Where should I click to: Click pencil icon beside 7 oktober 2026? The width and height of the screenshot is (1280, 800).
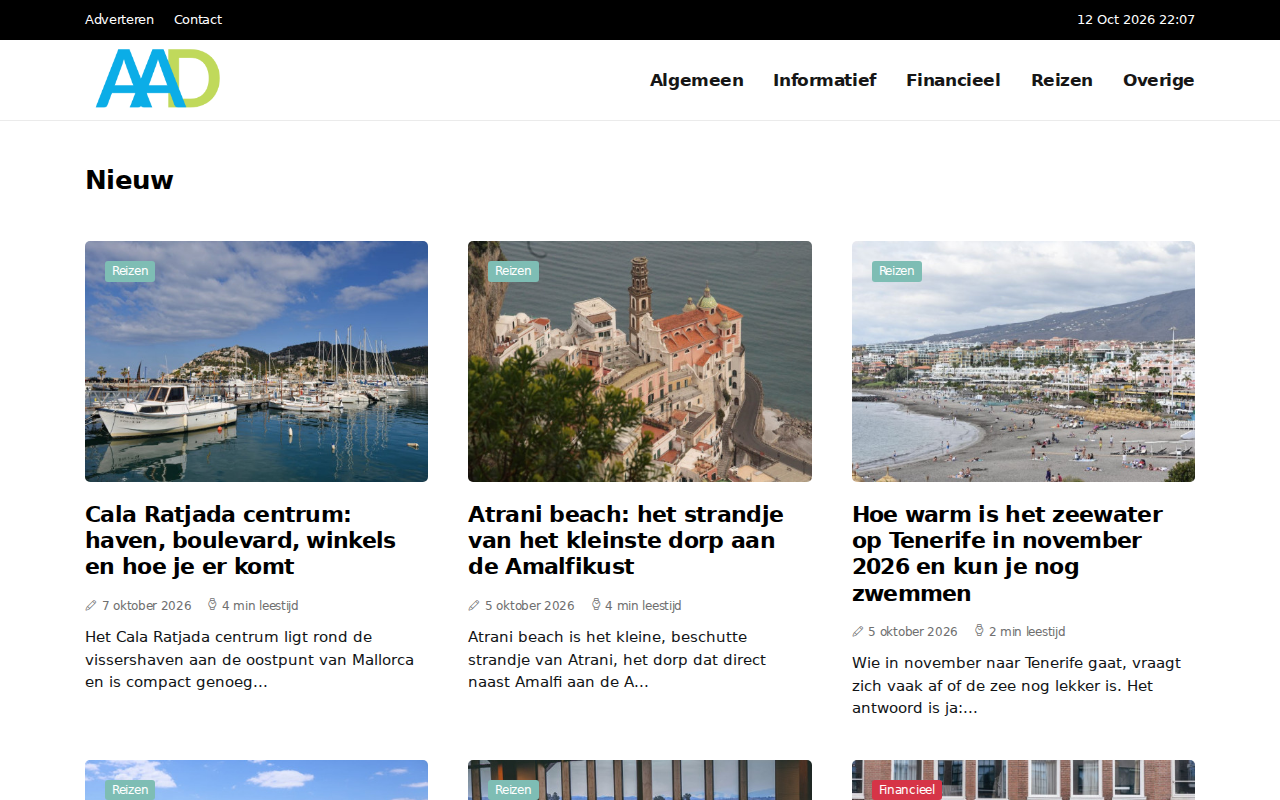pyautogui.click(x=91, y=605)
